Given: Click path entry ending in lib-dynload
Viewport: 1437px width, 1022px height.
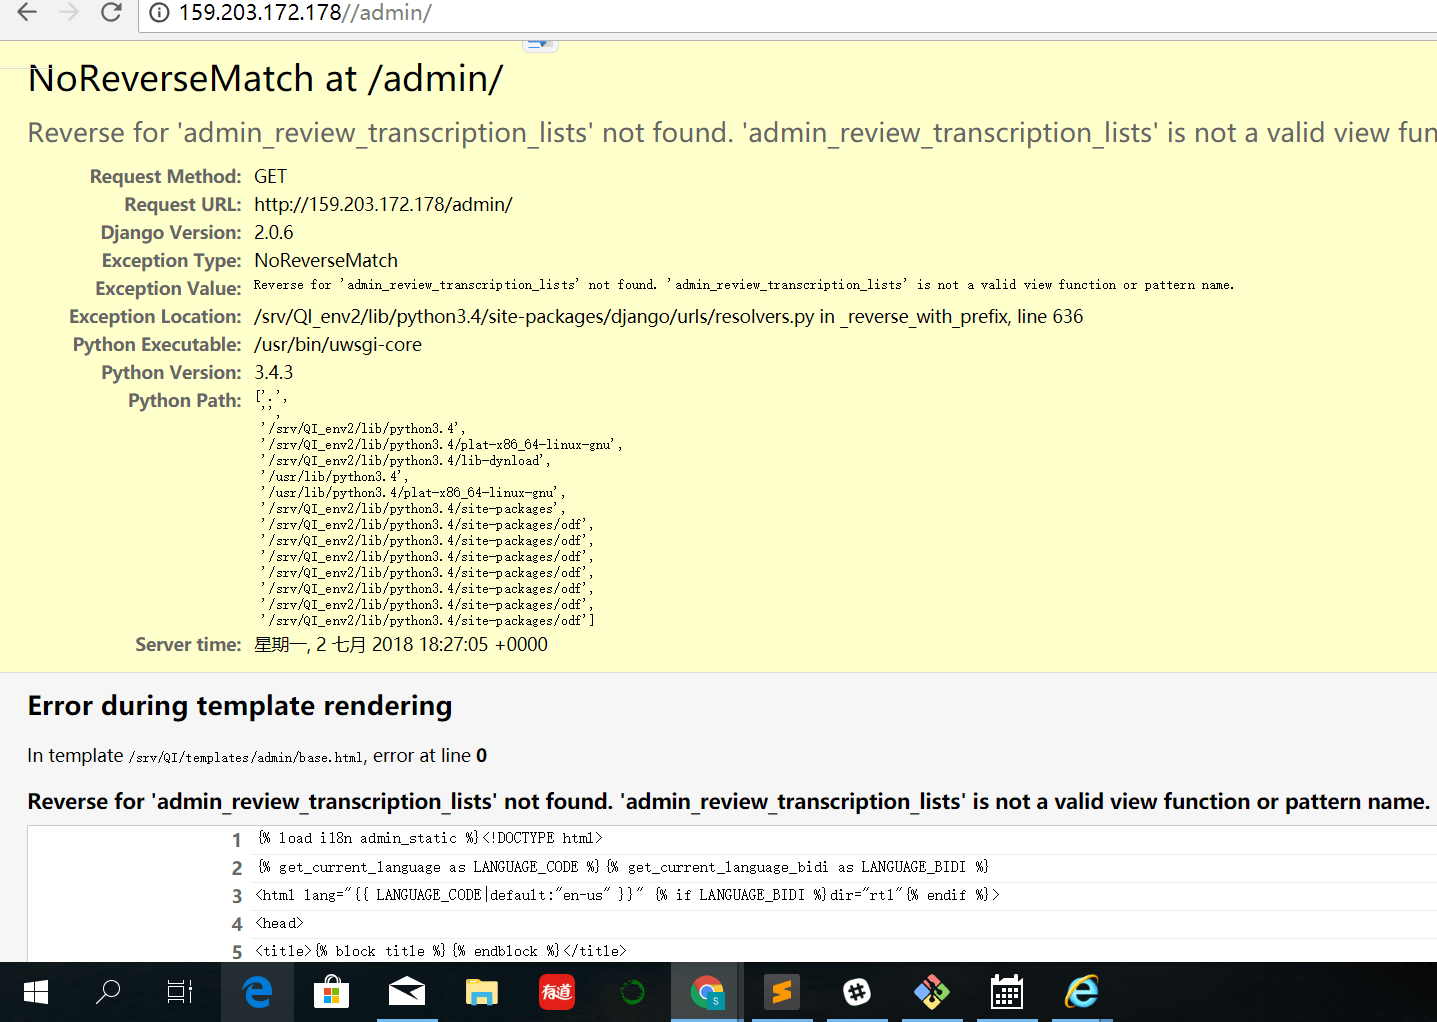Looking at the screenshot, I should click(405, 460).
